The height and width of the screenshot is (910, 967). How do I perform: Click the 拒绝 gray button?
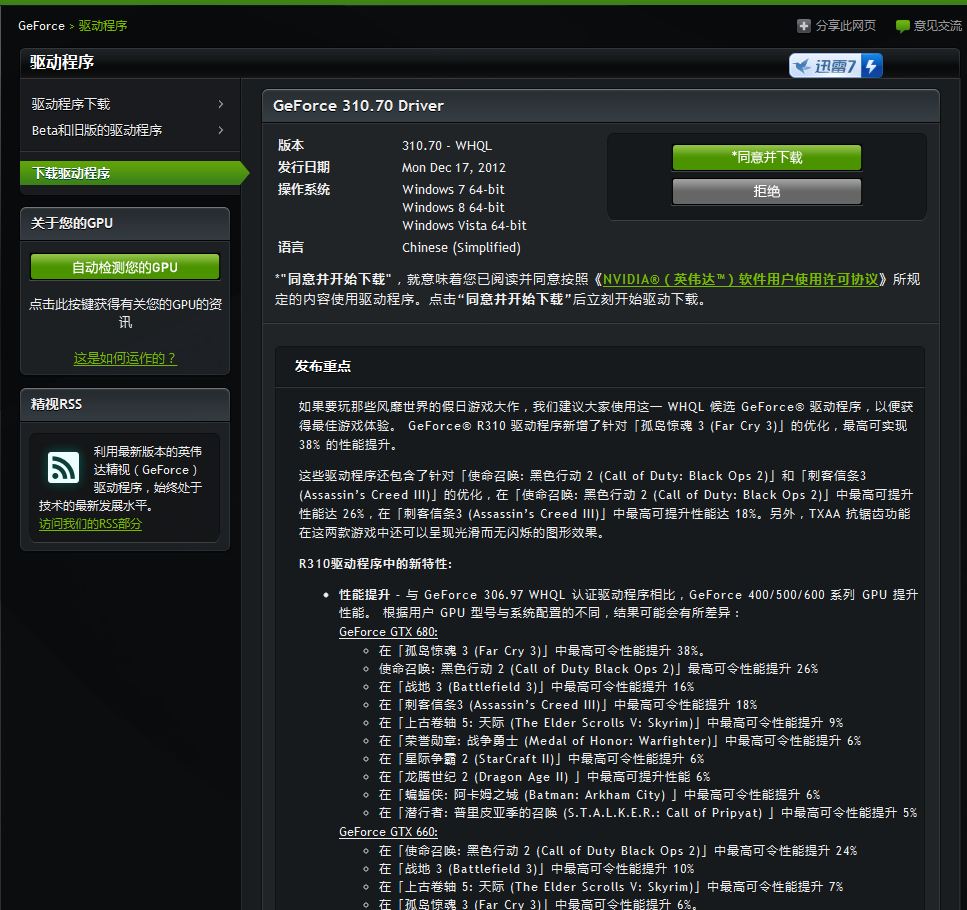point(767,192)
